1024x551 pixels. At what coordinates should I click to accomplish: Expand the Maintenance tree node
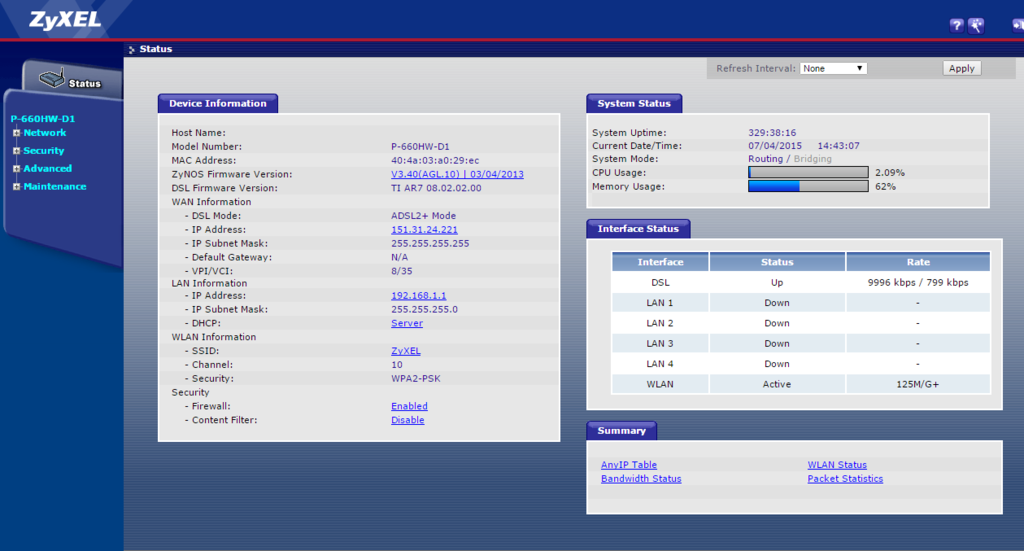point(17,187)
